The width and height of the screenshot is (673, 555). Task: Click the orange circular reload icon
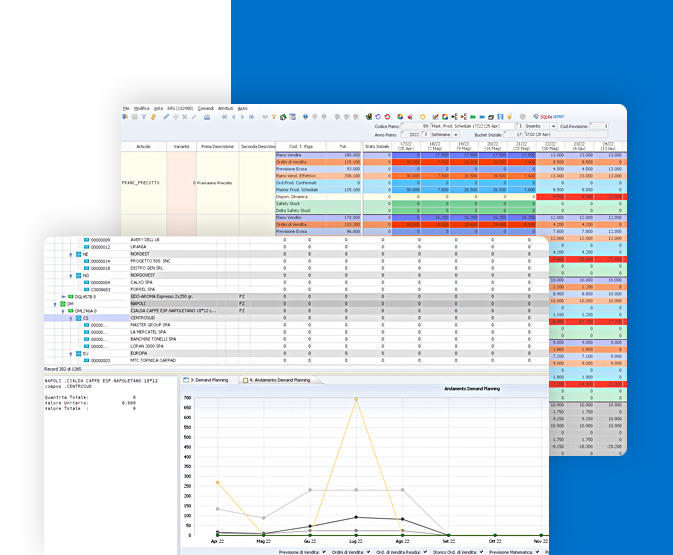[422, 117]
